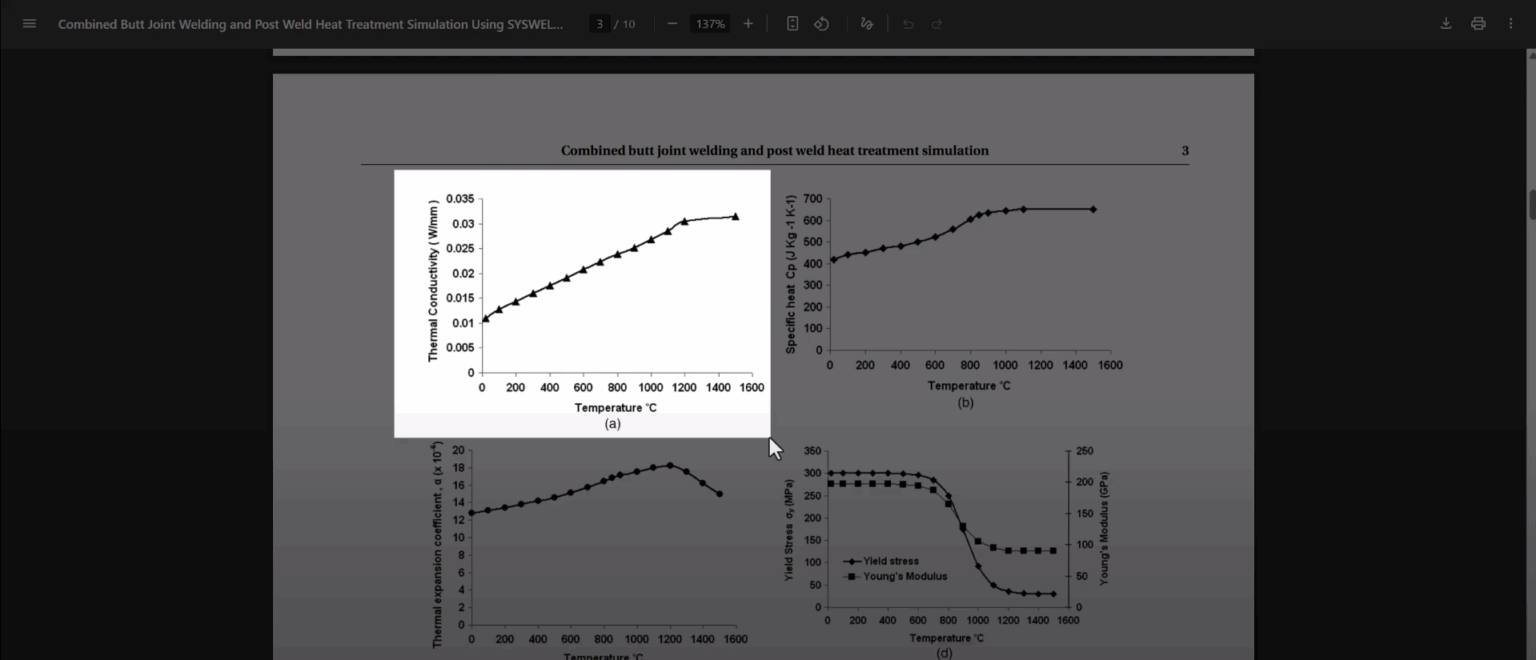Undo the last annotation

pyautogui.click(x=909, y=23)
